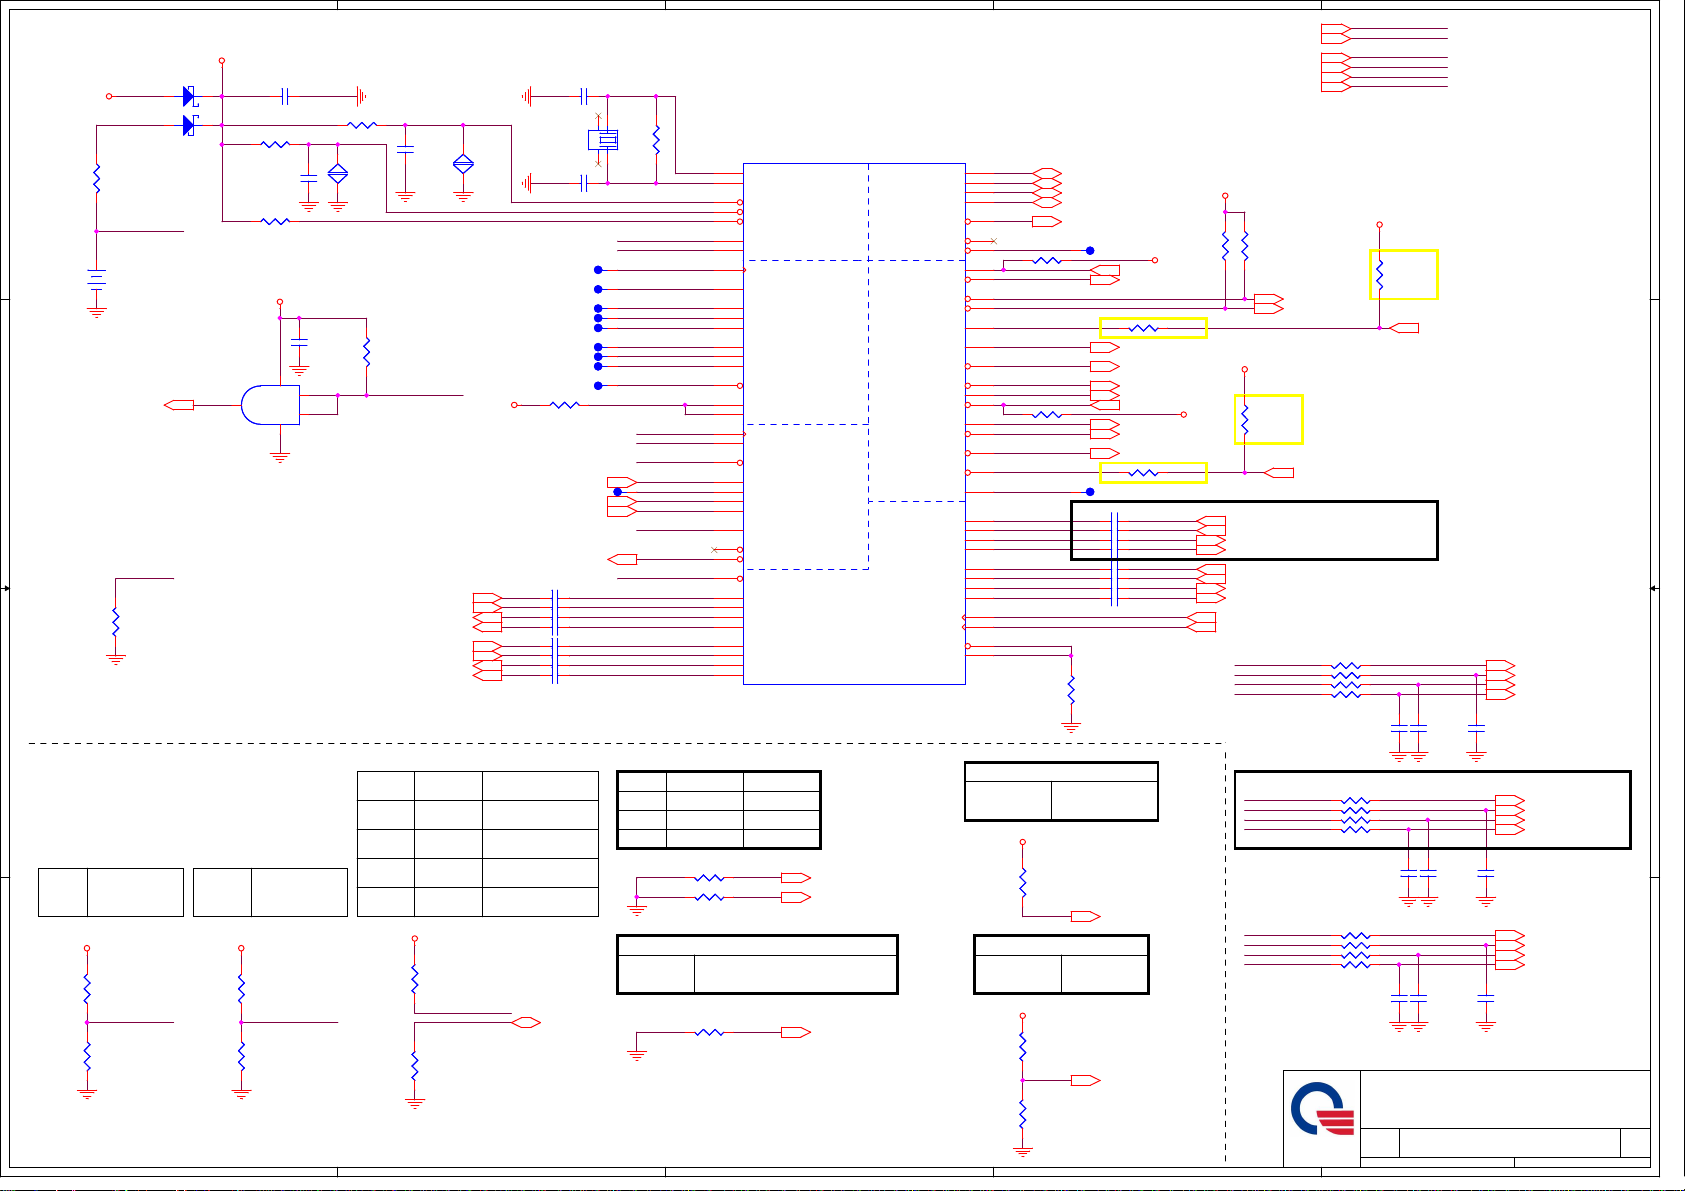The width and height of the screenshot is (1685, 1191).
Task: Select the lower Schottky diode symbol
Action: point(190,126)
